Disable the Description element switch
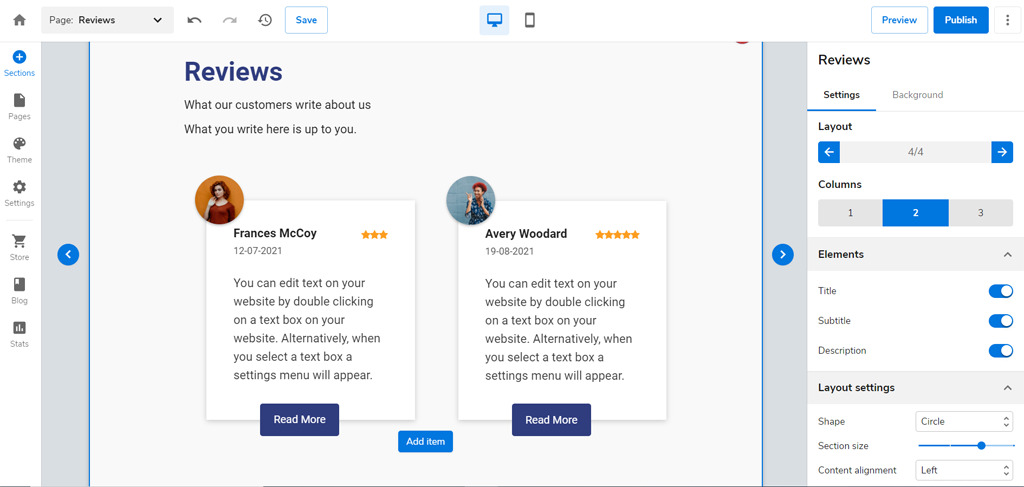Viewport: 1024px width, 487px height. (x=1000, y=351)
